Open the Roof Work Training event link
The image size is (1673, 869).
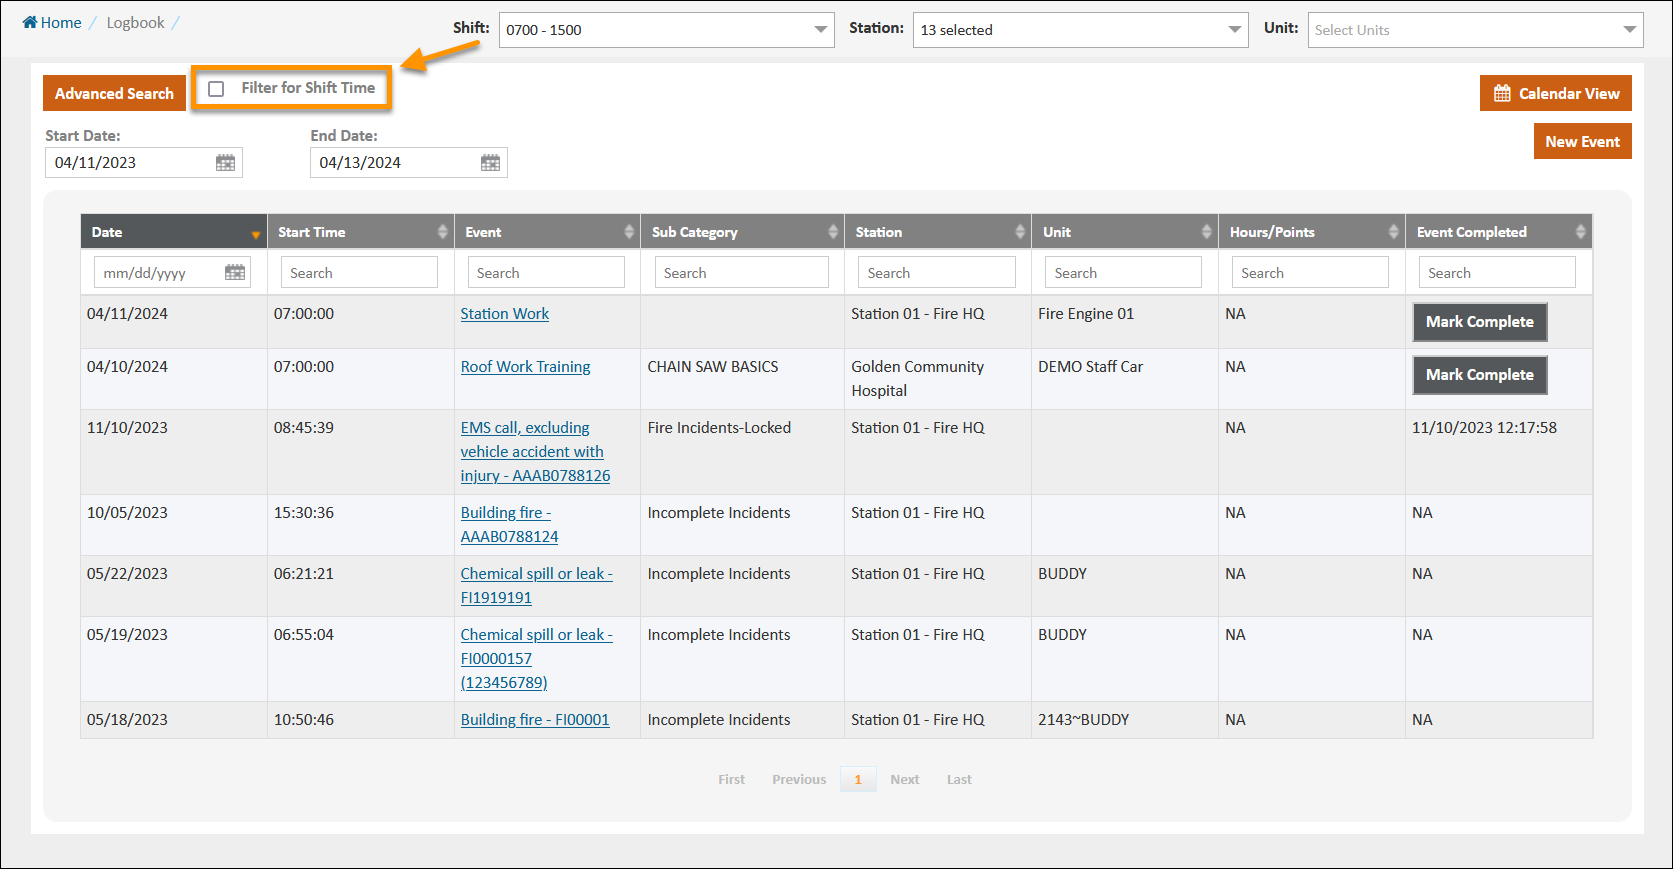525,367
